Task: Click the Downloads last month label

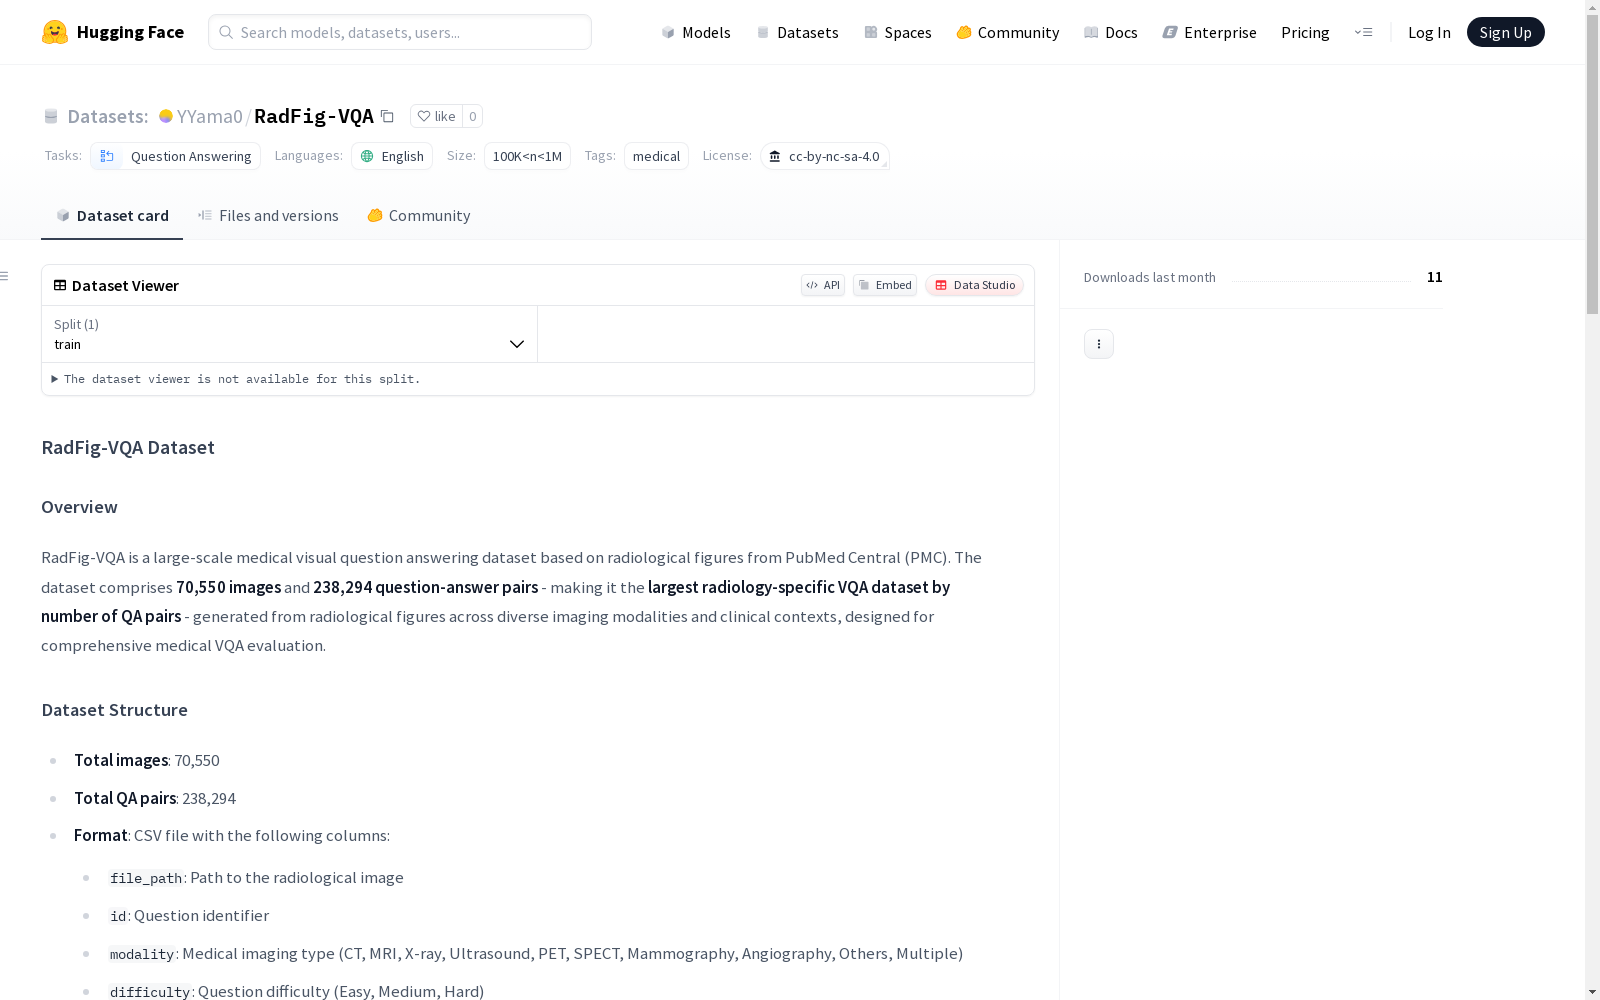Action: [1150, 277]
